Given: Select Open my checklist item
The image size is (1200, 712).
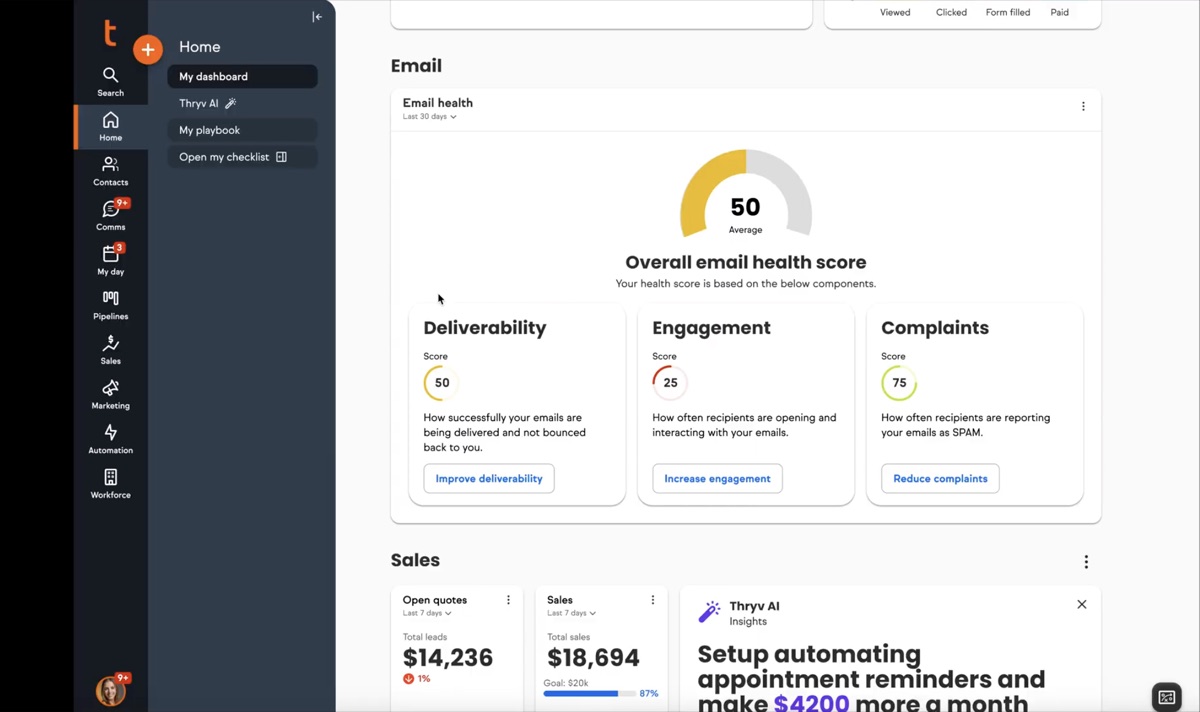Looking at the screenshot, I should [x=243, y=157].
